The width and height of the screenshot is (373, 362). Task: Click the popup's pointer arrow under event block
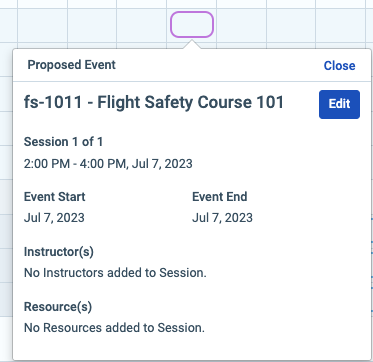pos(192,44)
